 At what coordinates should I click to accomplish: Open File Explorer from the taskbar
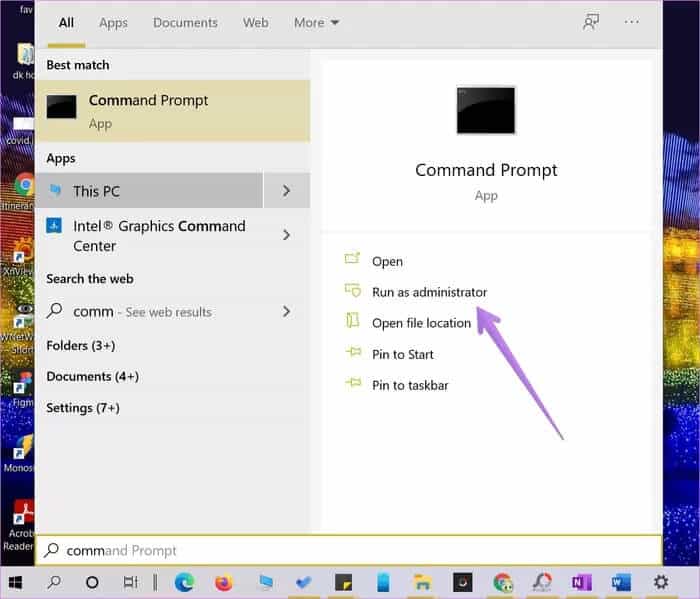[x=422, y=582]
